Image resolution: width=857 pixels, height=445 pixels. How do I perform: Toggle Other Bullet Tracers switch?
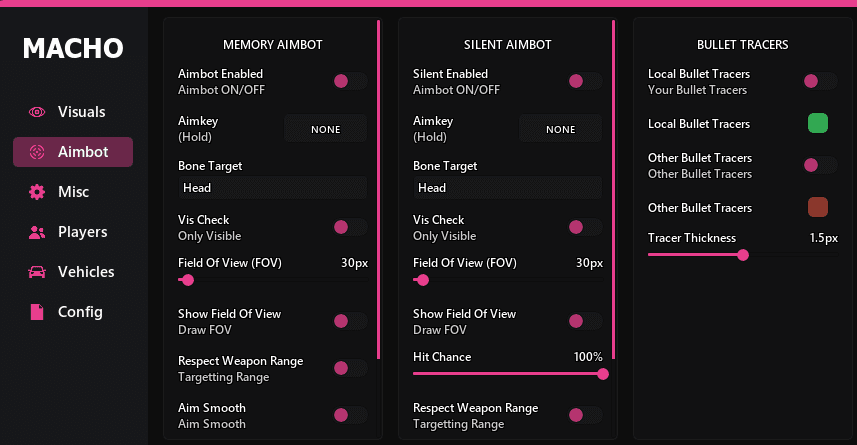(820, 165)
